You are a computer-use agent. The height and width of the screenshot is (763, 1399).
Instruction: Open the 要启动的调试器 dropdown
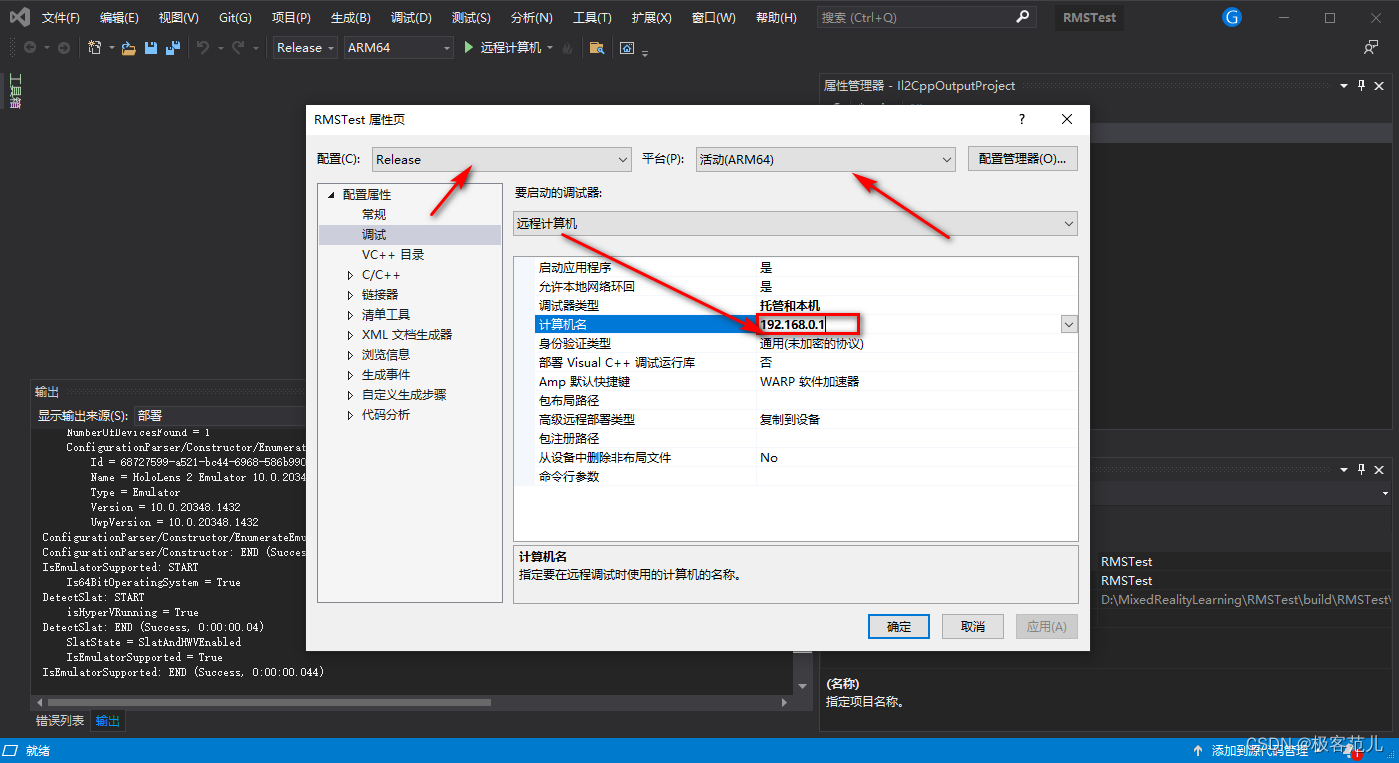795,224
